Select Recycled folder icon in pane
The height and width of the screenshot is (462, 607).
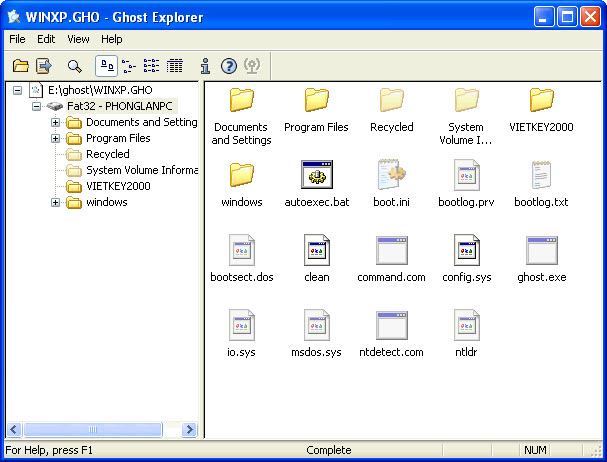tap(392, 100)
